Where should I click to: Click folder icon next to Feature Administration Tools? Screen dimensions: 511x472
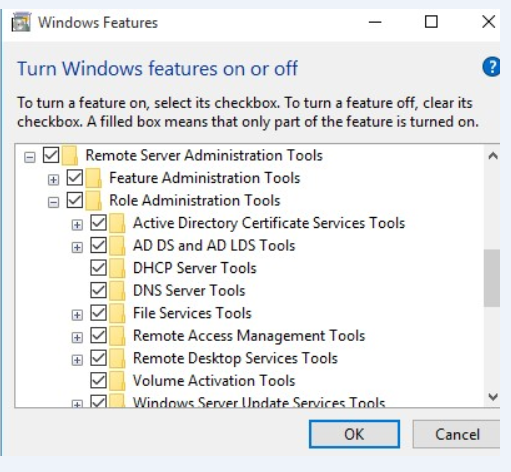[x=93, y=178]
